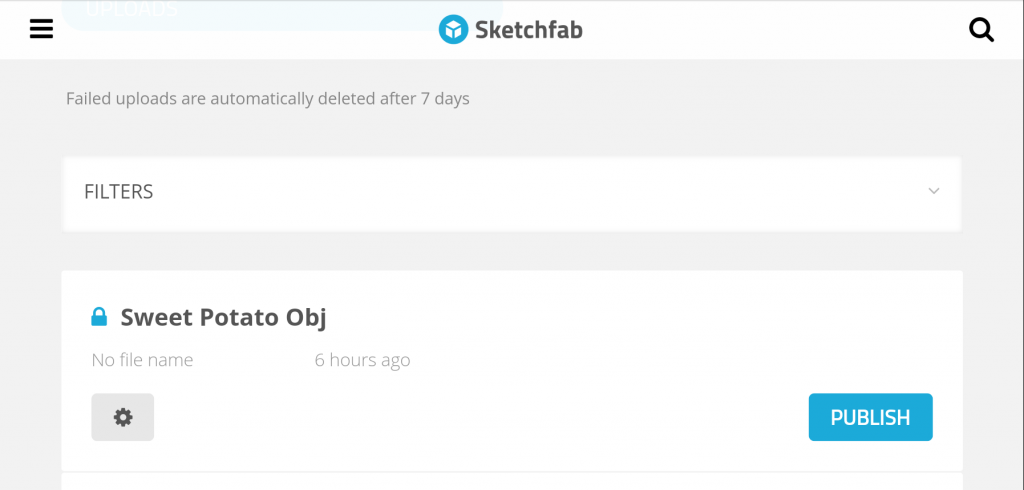The height and width of the screenshot is (490, 1024).
Task: Select the "No file name" text
Action: point(142,360)
